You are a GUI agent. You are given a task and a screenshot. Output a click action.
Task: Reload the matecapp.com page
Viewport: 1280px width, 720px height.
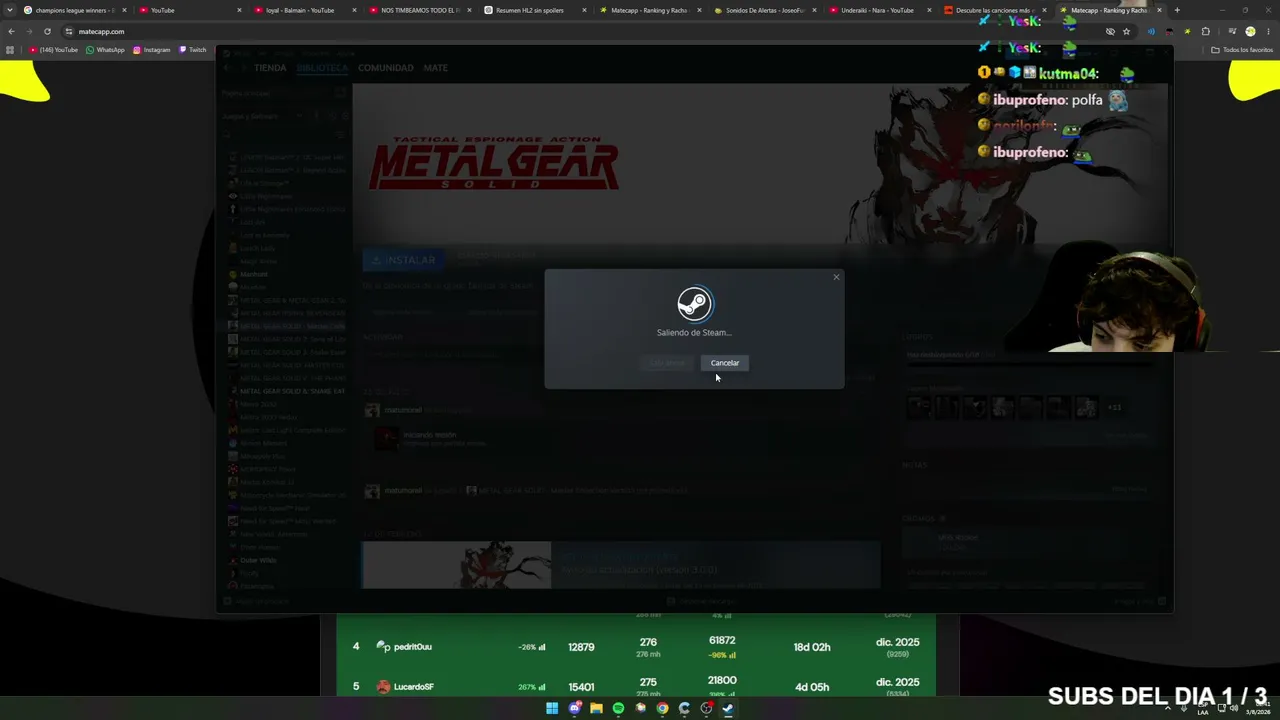point(47,31)
